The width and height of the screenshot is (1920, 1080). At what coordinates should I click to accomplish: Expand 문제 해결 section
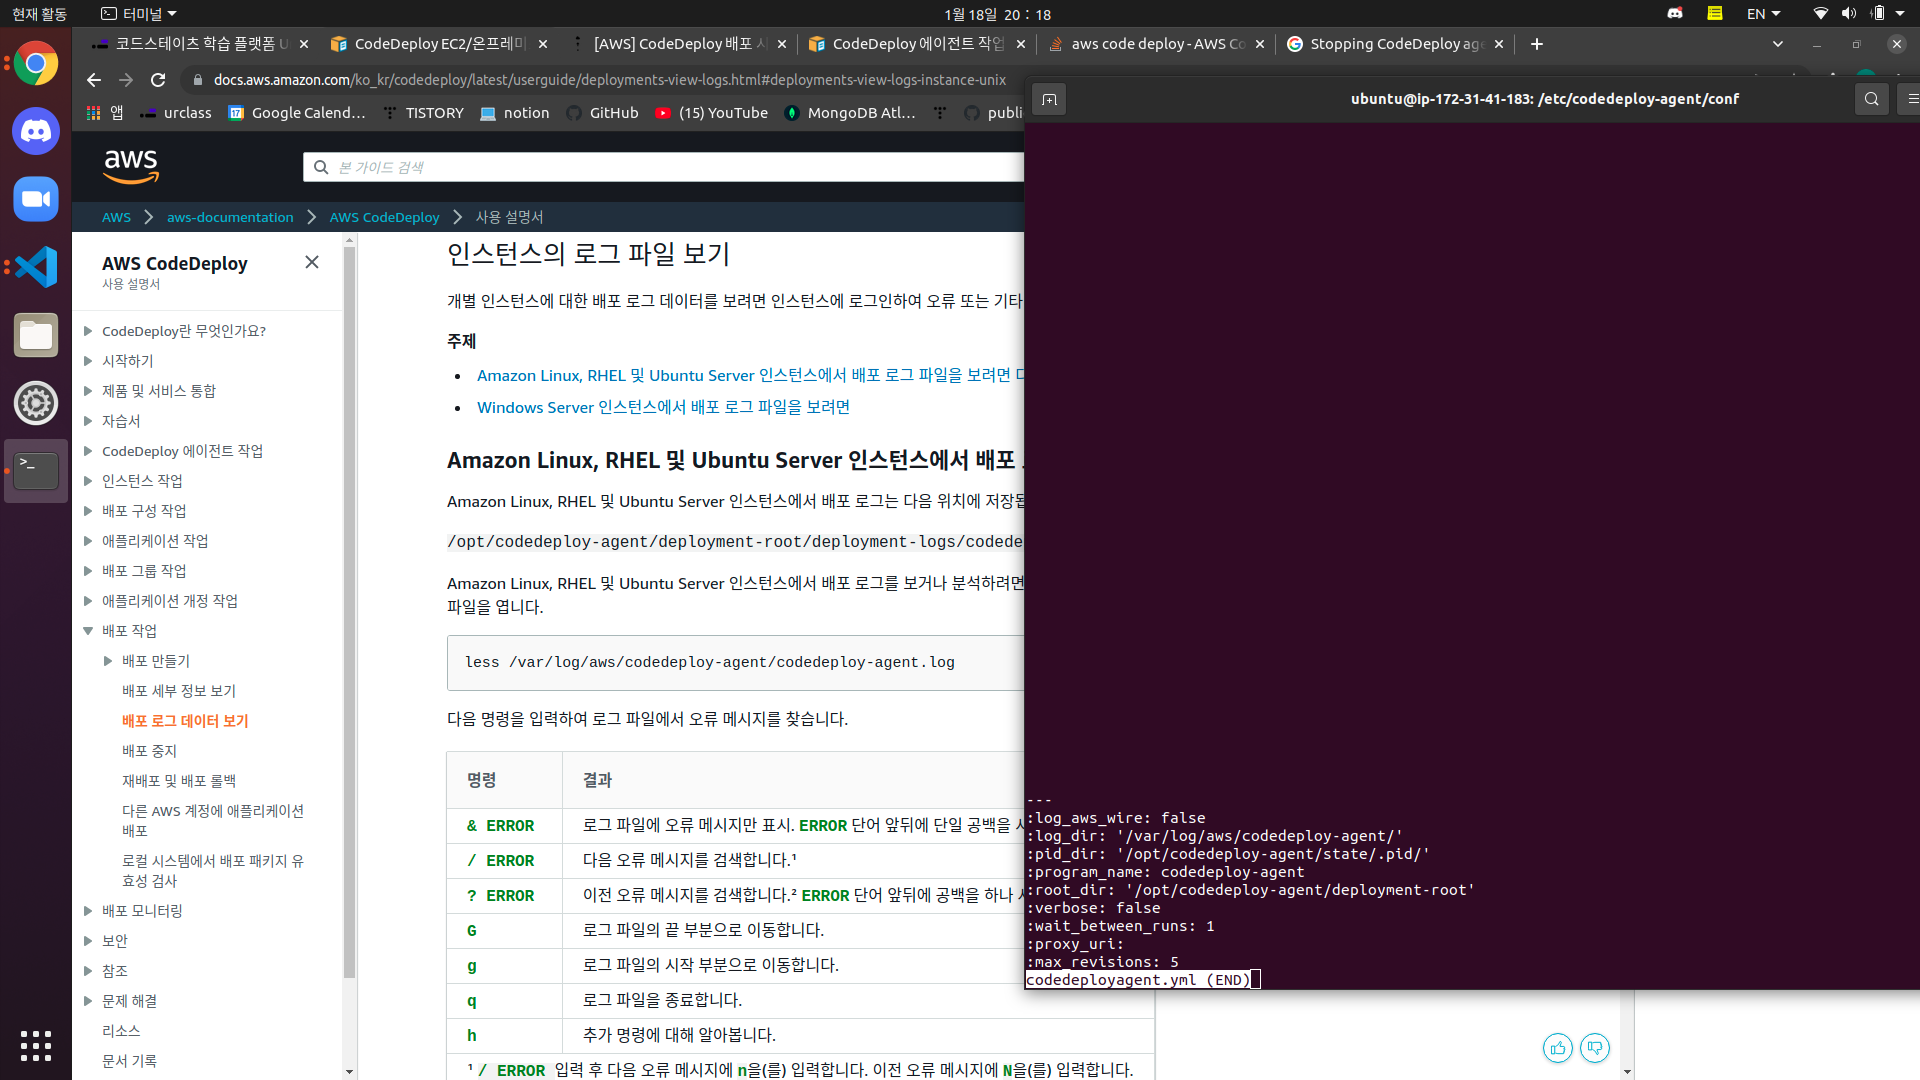[88, 1001]
